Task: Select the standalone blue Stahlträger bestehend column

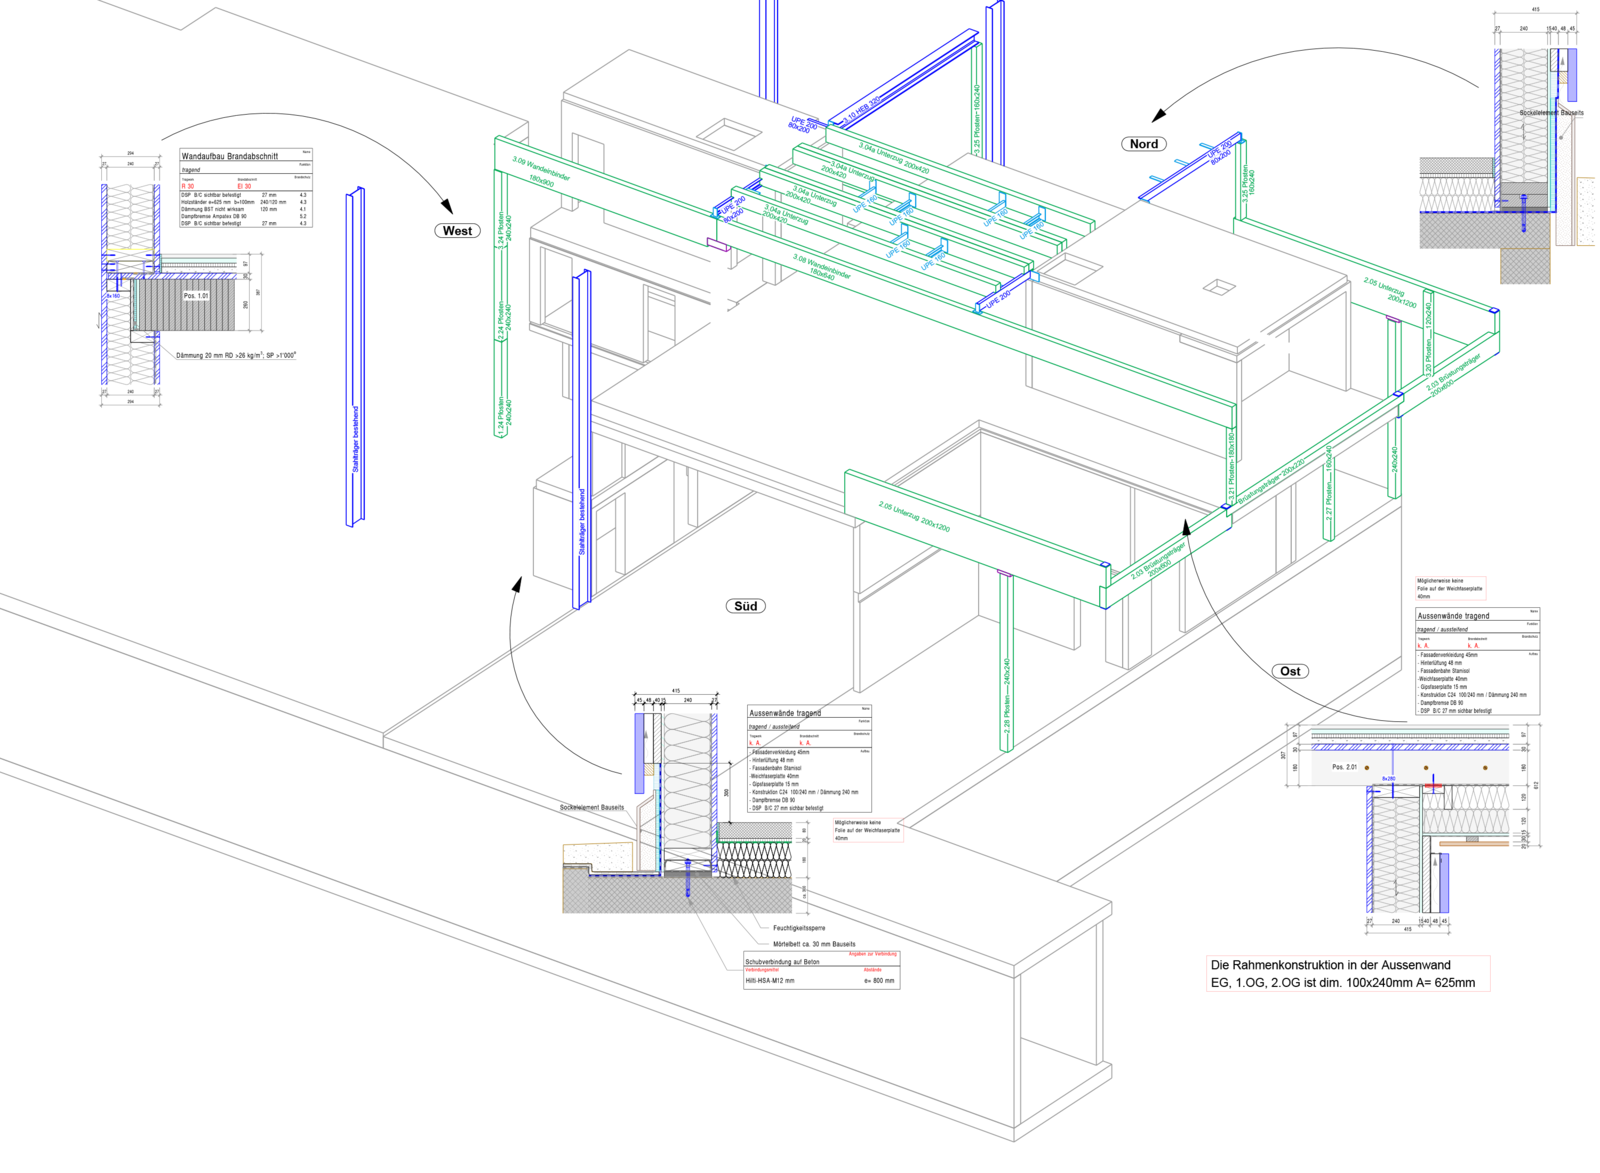Action: point(355,355)
